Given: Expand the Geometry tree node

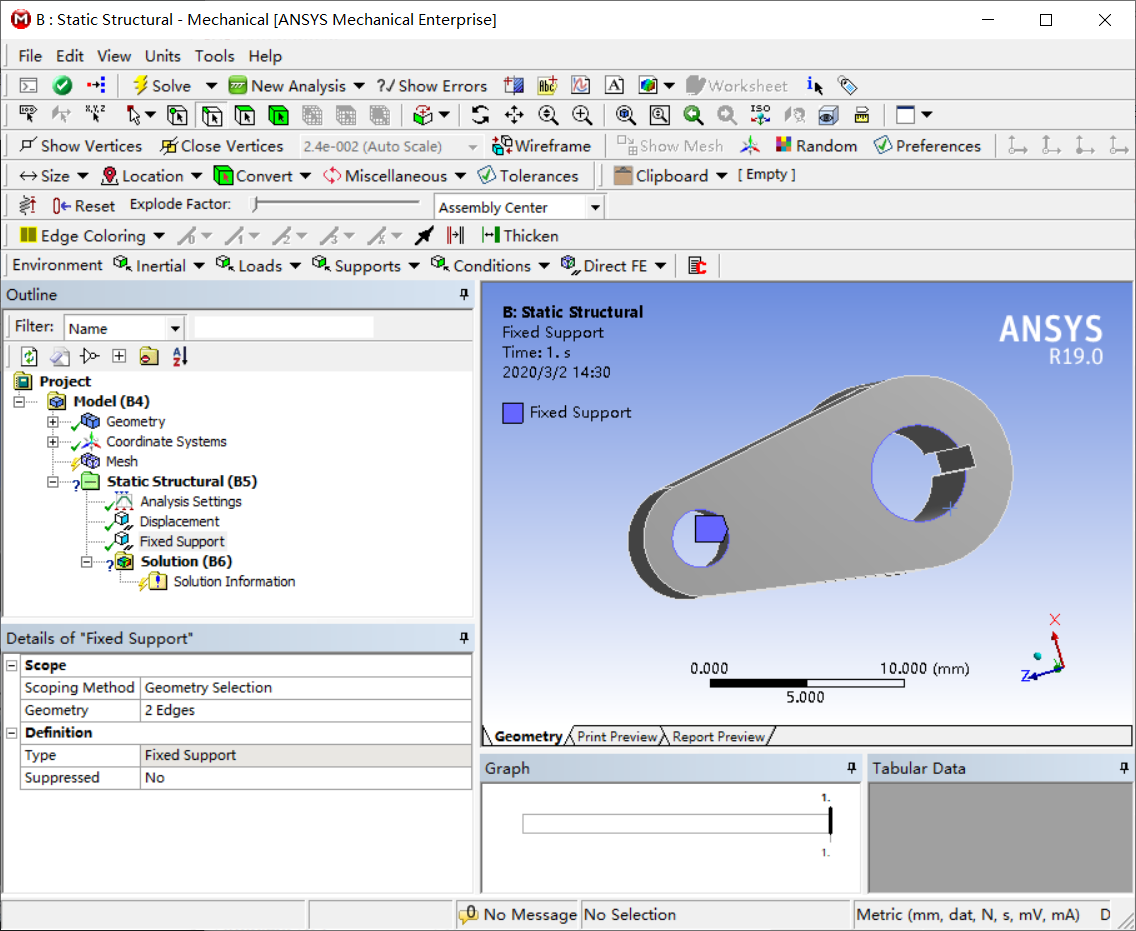Looking at the screenshot, I should tap(53, 421).
